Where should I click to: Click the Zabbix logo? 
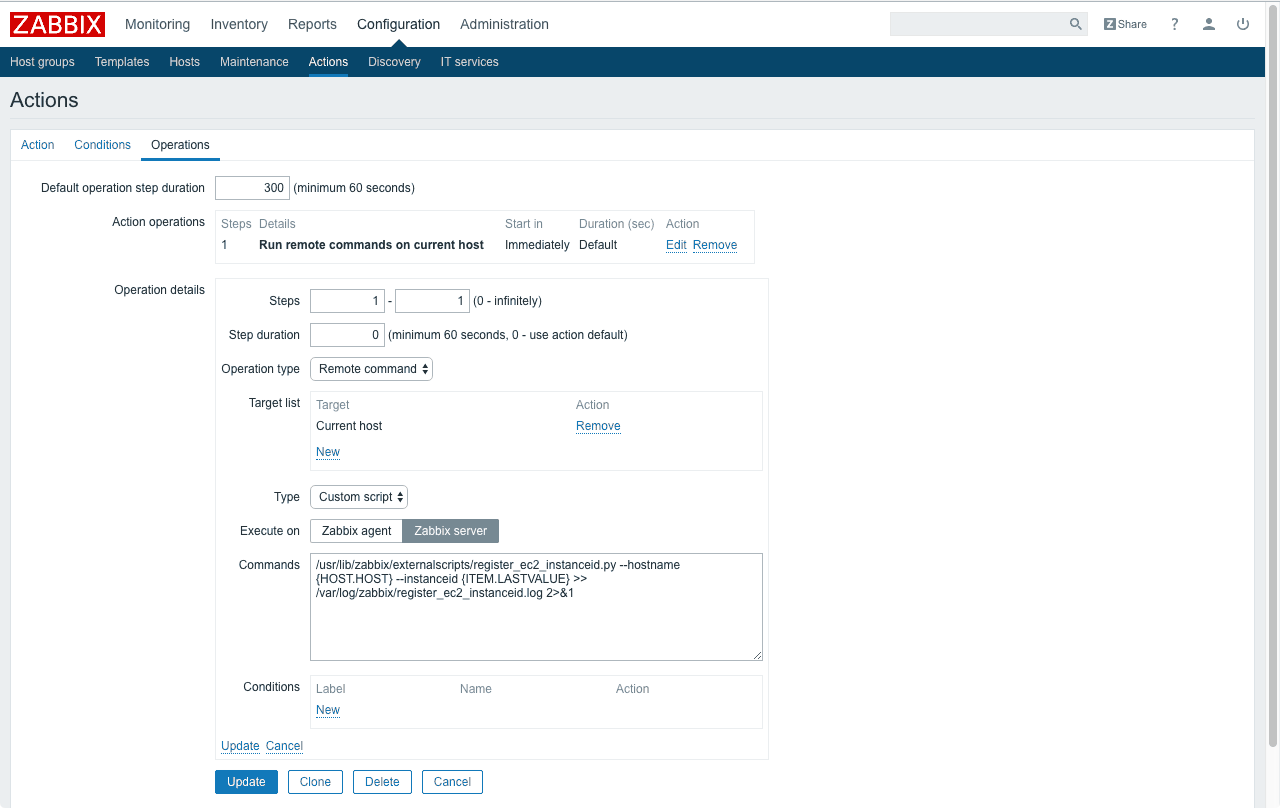[x=57, y=24]
